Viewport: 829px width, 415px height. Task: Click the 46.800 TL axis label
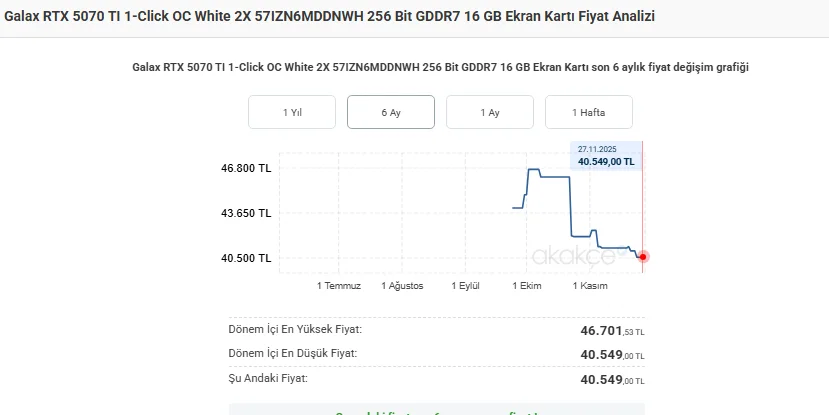246,169
